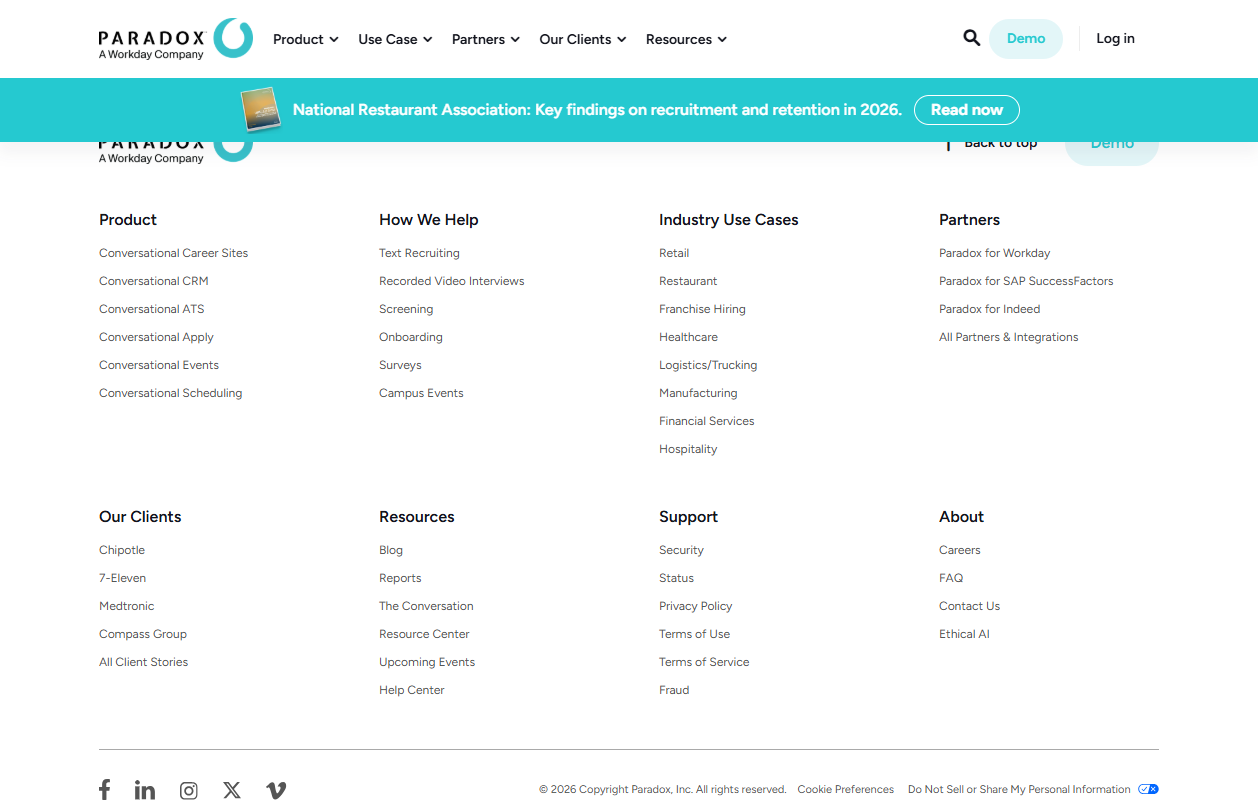The width and height of the screenshot is (1258, 802).
Task: Open the Reports link
Action: (400, 578)
